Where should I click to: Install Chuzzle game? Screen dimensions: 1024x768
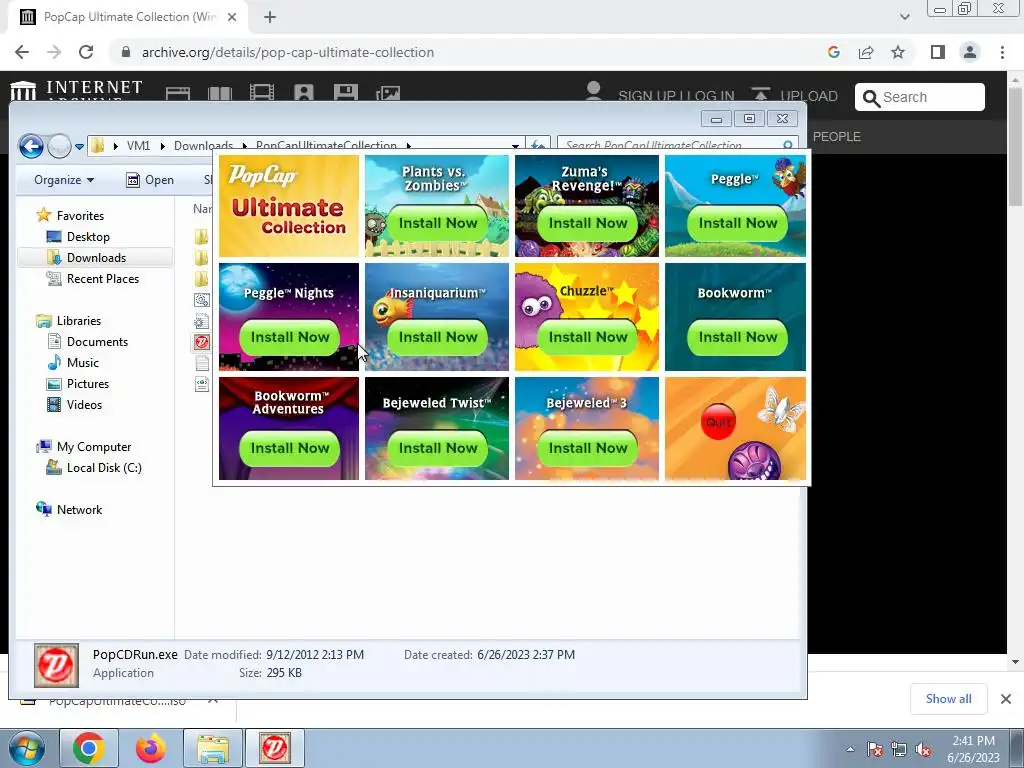click(588, 337)
